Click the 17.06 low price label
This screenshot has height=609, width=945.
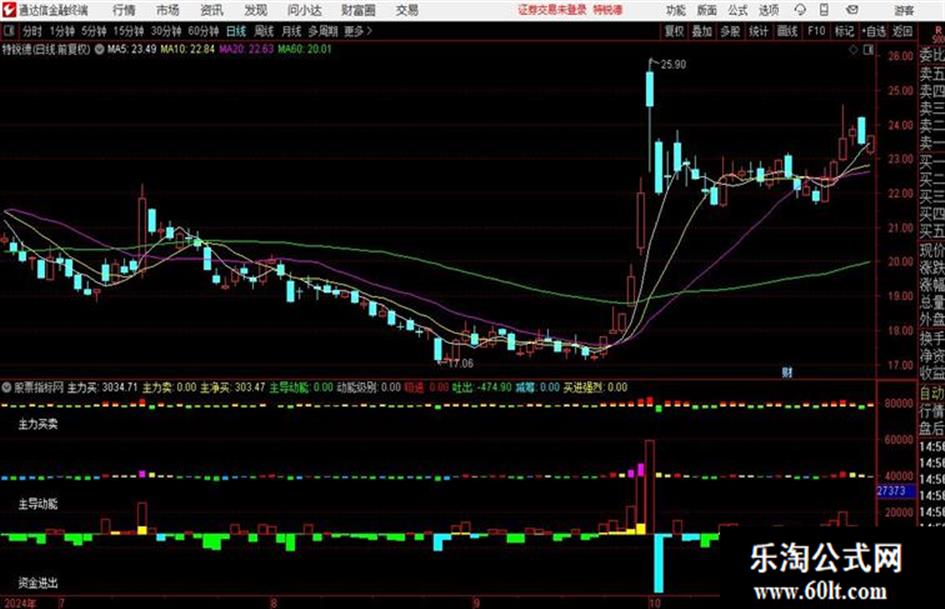460,364
